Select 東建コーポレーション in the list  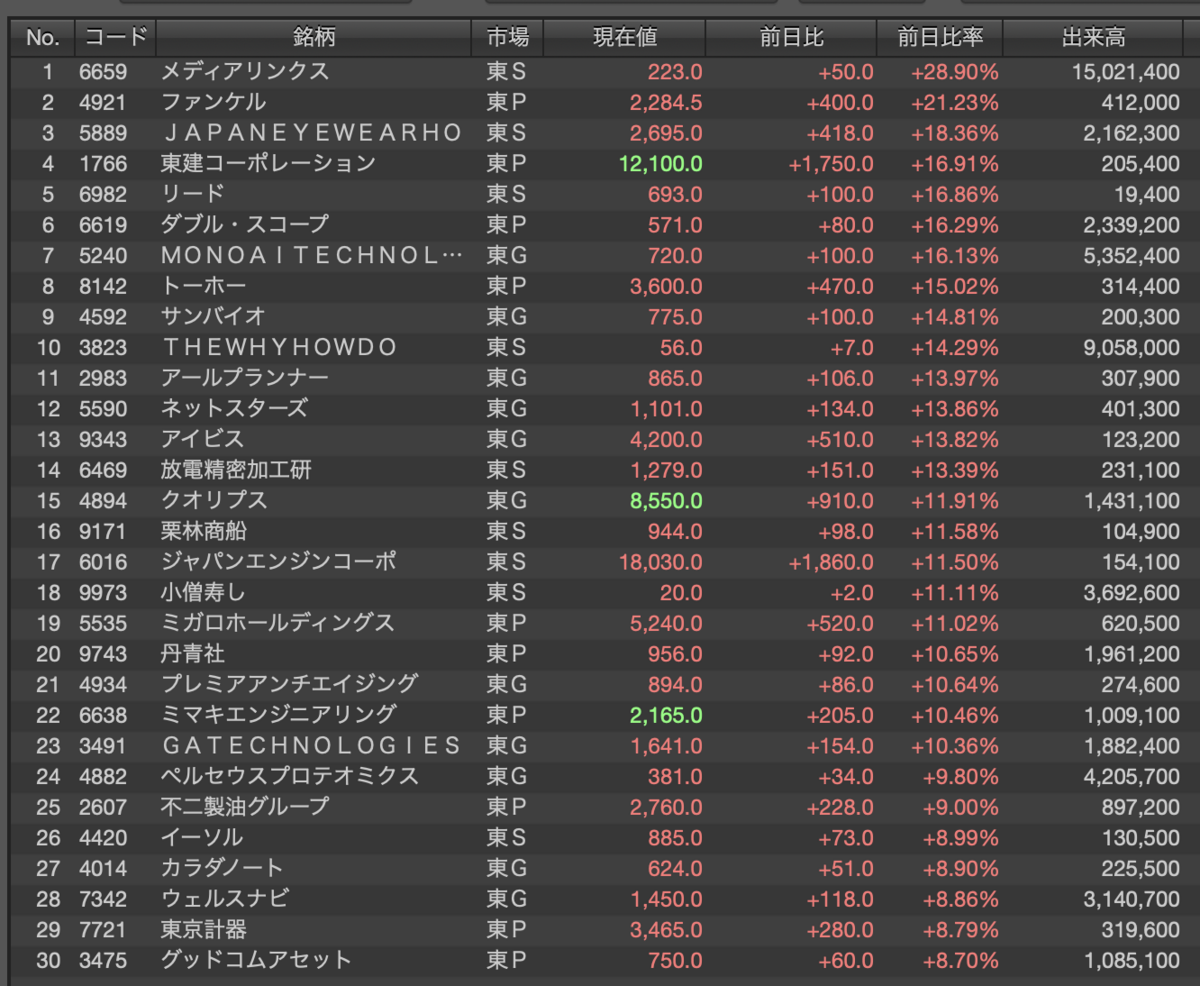point(268,163)
